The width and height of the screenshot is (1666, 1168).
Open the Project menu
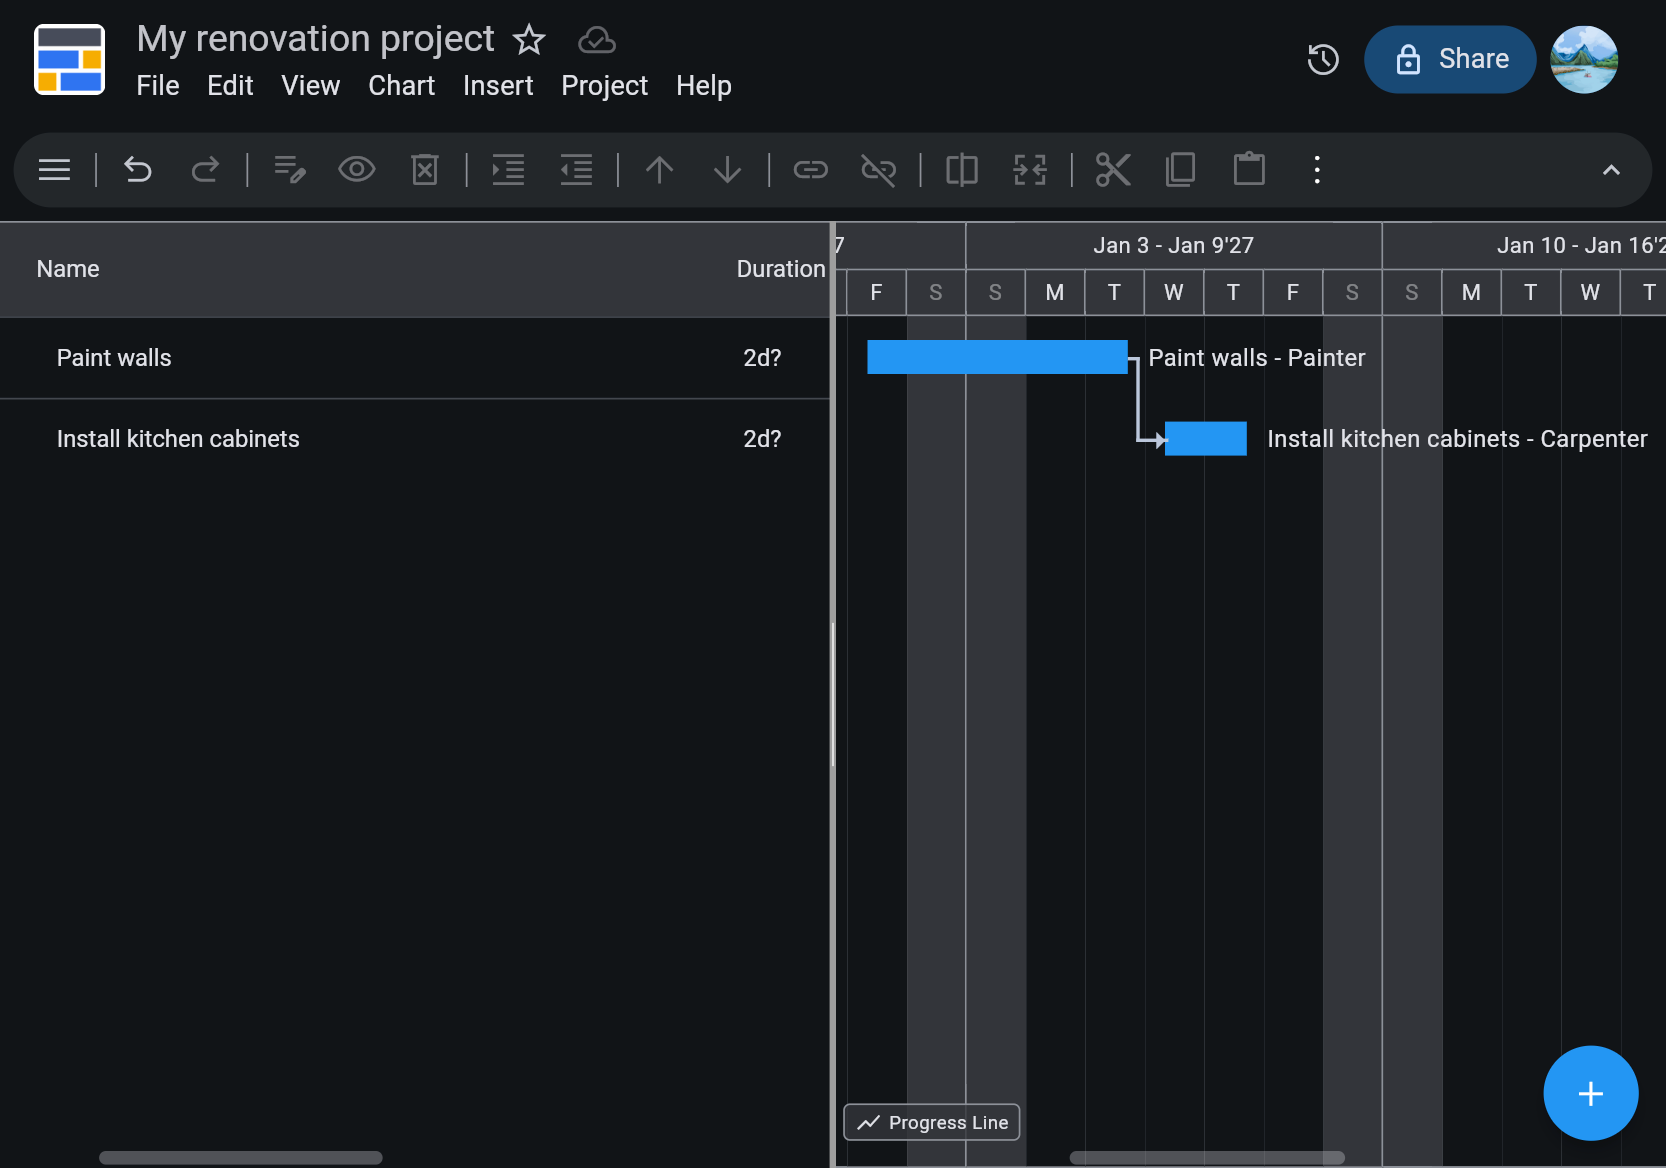point(604,86)
